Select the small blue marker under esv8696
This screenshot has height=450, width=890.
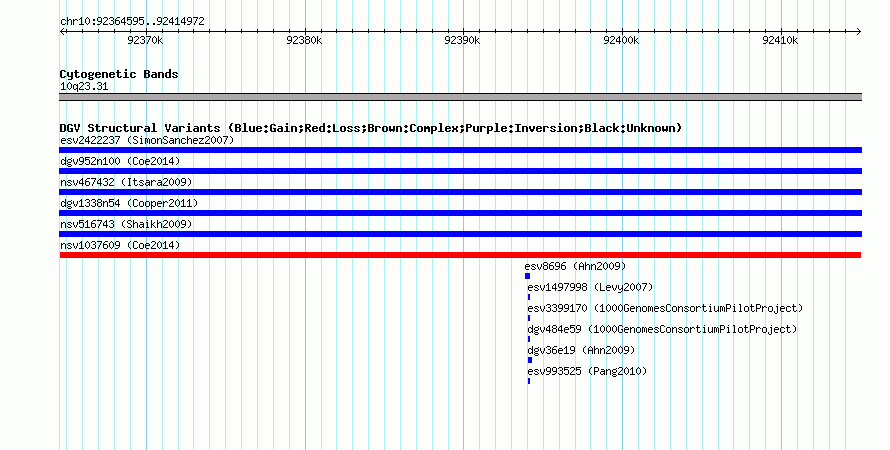pos(527,276)
